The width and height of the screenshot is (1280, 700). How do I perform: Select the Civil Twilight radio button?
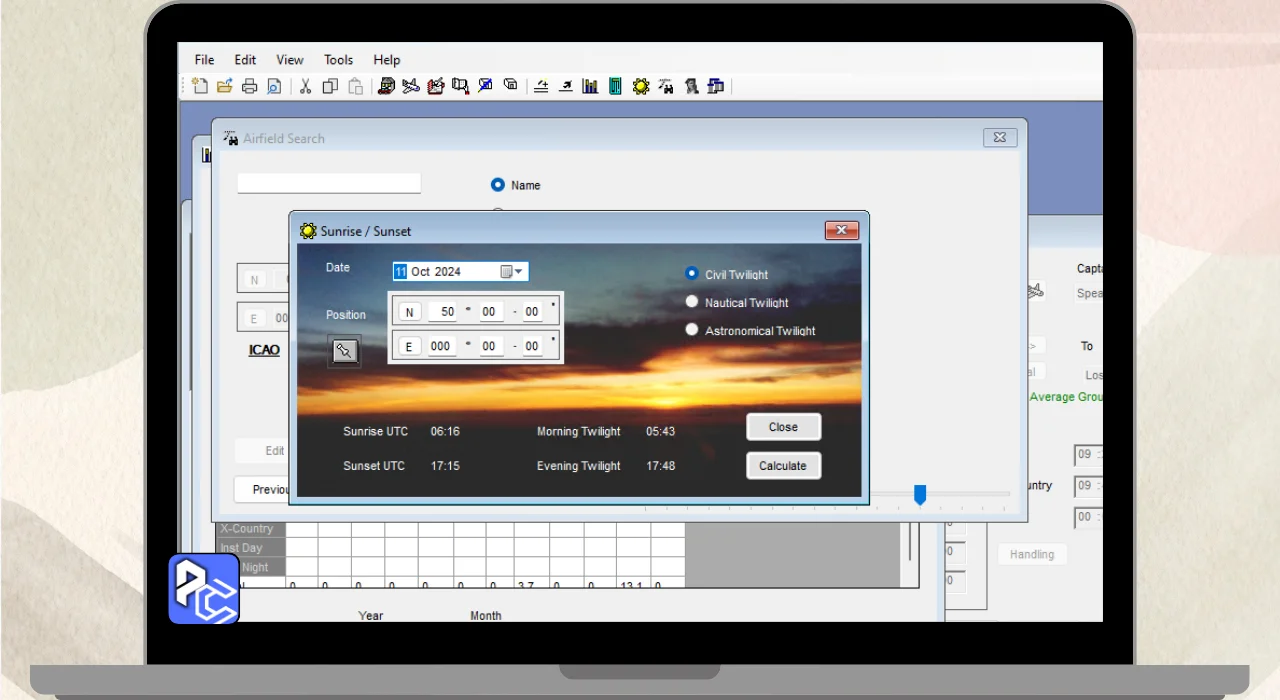[691, 273]
